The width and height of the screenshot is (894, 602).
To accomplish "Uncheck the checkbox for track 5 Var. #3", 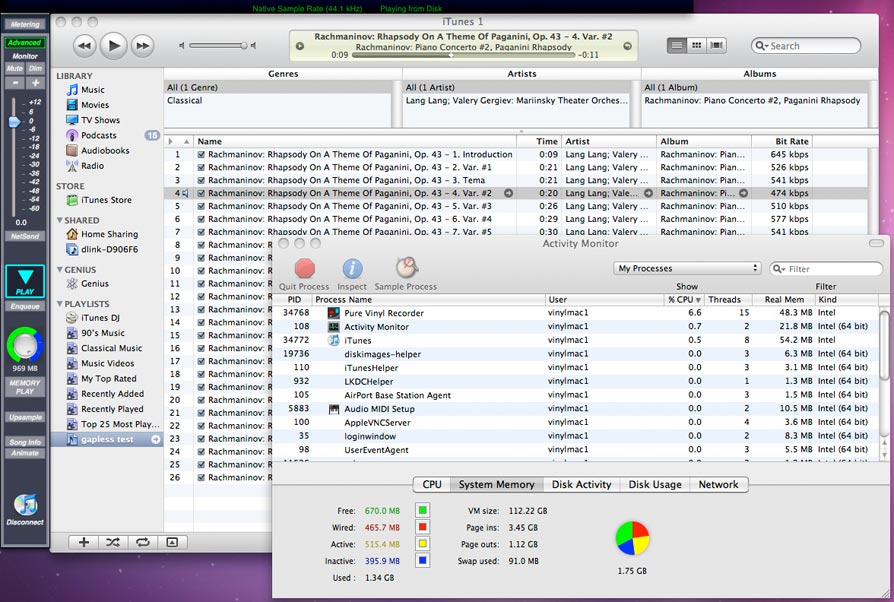I will tap(201, 206).
